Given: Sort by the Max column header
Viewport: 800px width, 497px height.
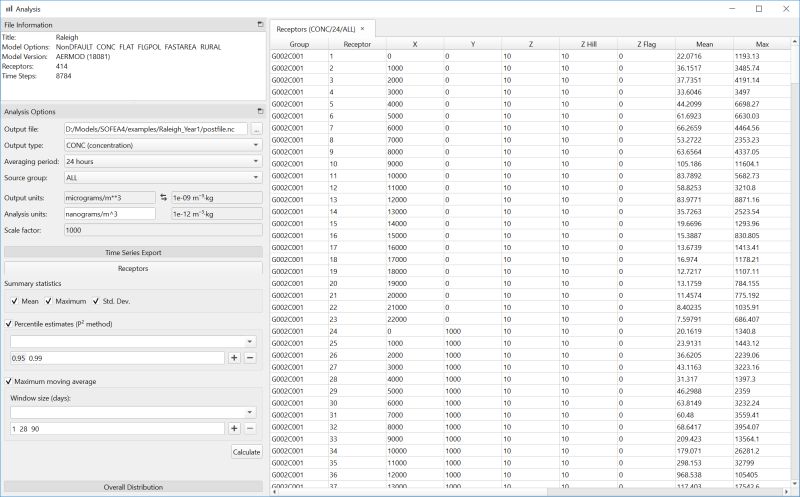Looking at the screenshot, I should [x=762, y=44].
